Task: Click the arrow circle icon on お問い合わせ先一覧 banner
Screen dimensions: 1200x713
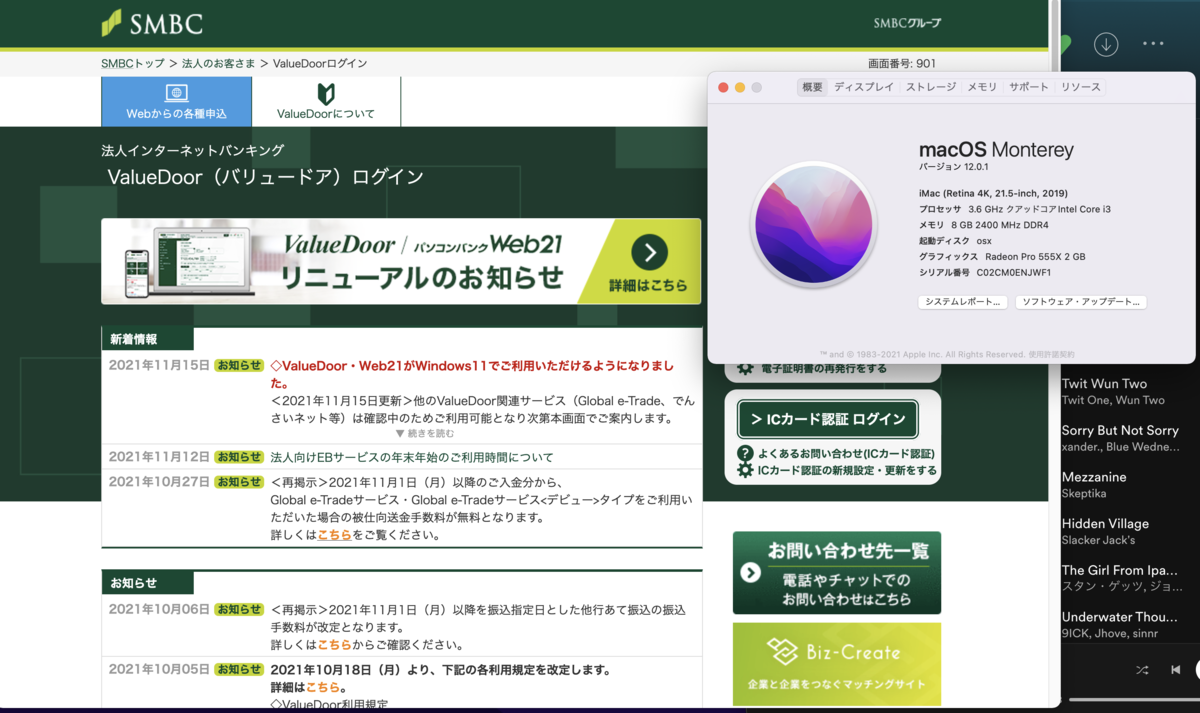Action: click(751, 573)
